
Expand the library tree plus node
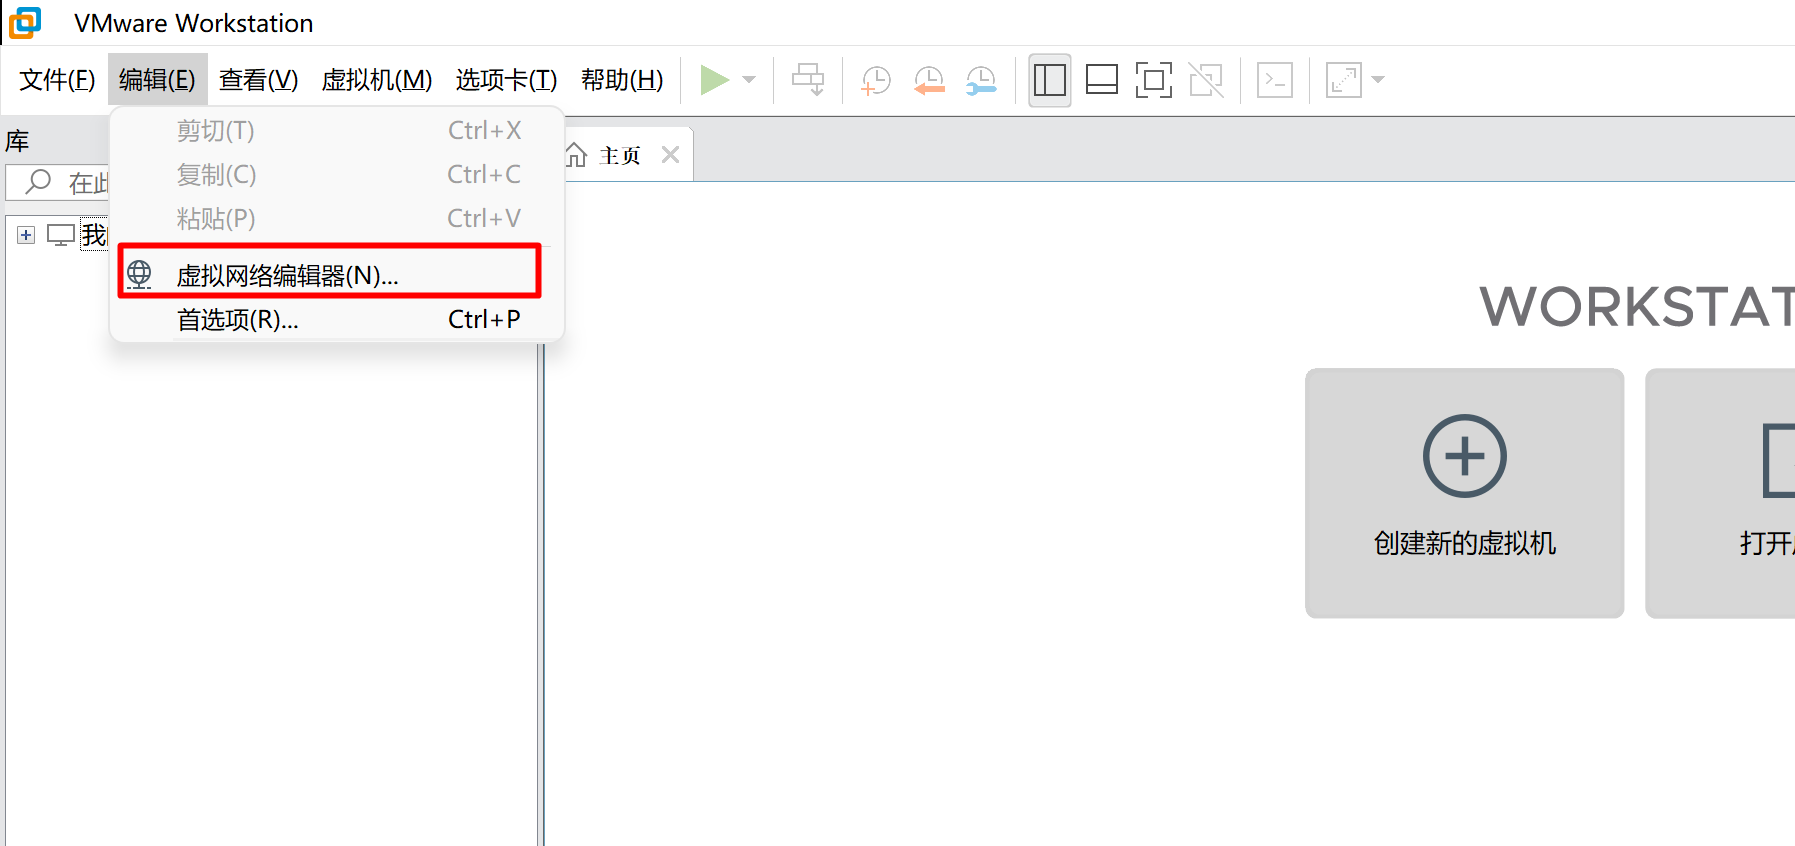(26, 235)
